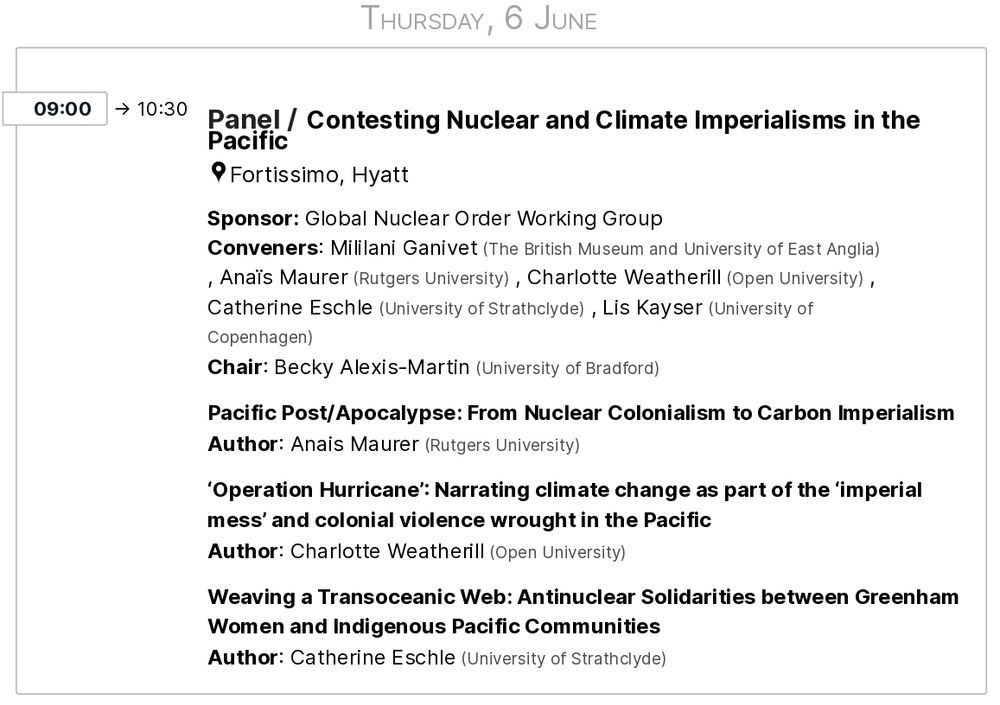Click the Fortissimo, Hyatt location text

(x=319, y=175)
